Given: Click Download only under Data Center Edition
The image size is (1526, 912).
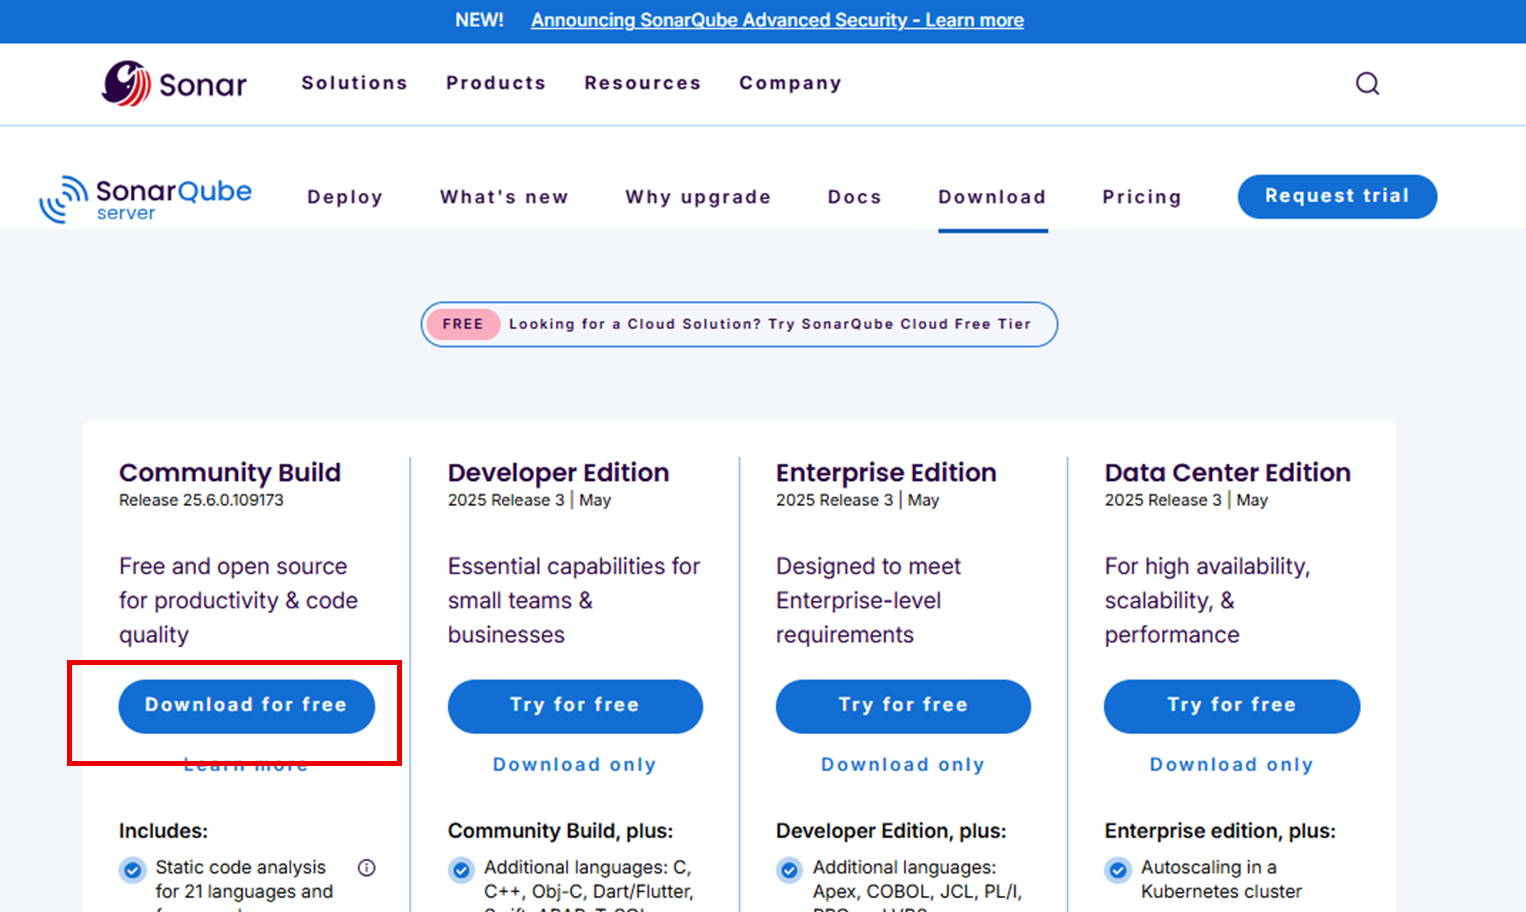Looking at the screenshot, I should click(1232, 764).
